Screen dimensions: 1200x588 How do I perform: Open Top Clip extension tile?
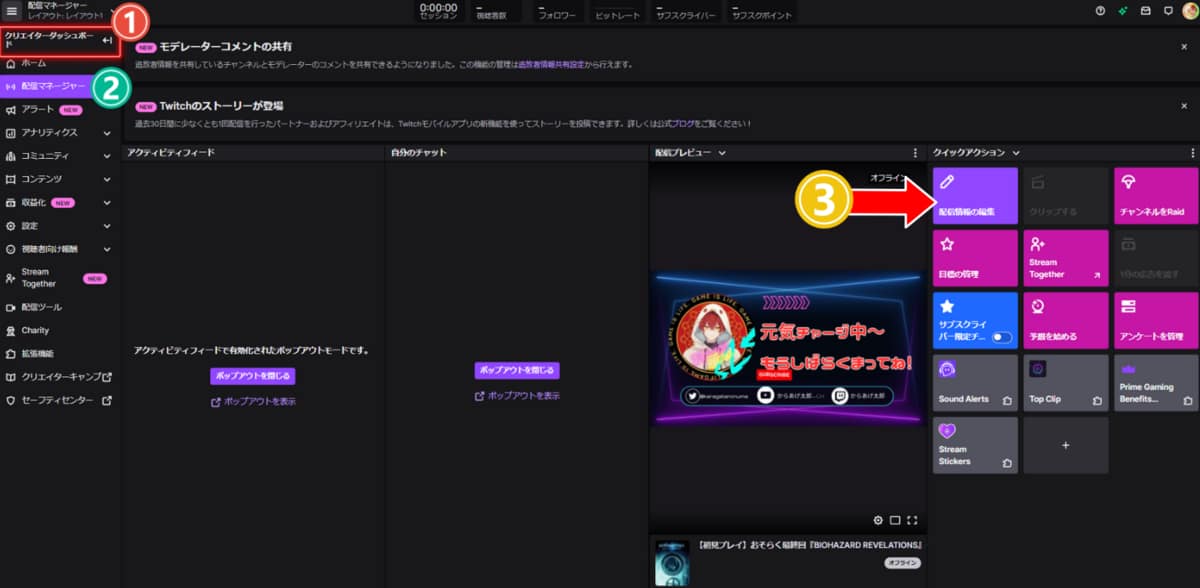coord(1065,382)
